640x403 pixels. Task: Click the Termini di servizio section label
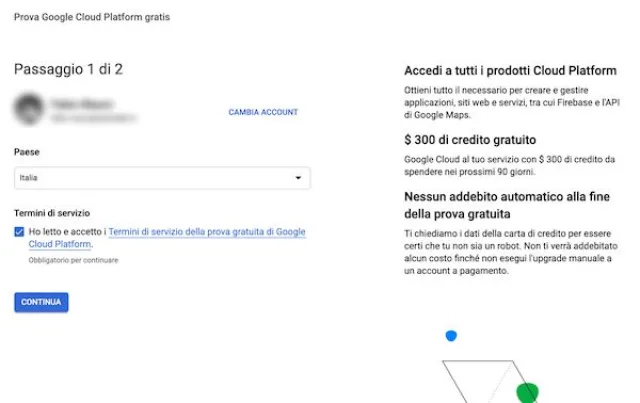coord(52,213)
